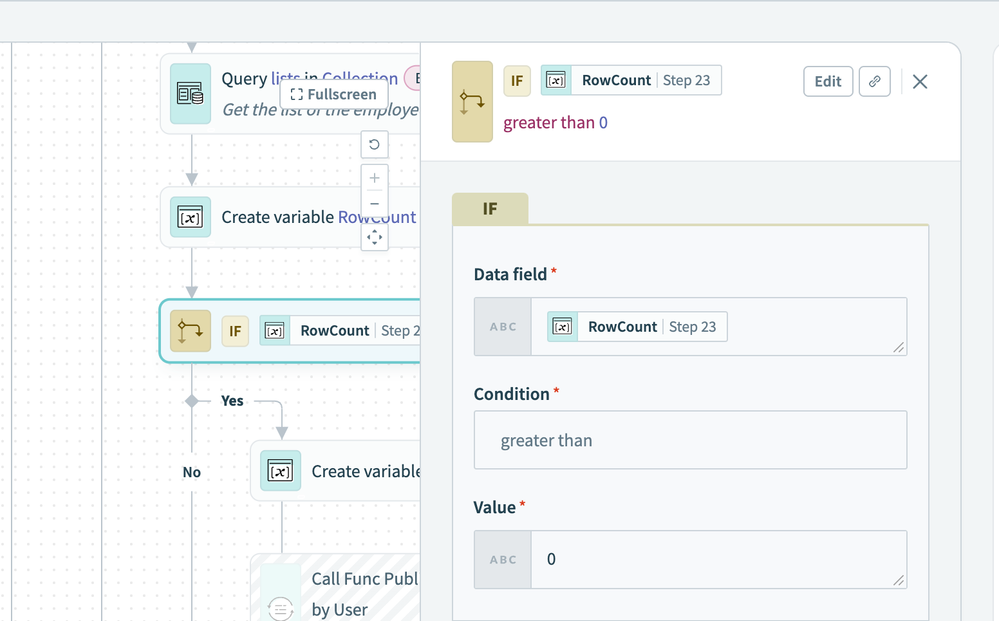Image resolution: width=999 pixels, height=621 pixels.
Task: Click the large IF icon in panel header
Action: tap(472, 102)
